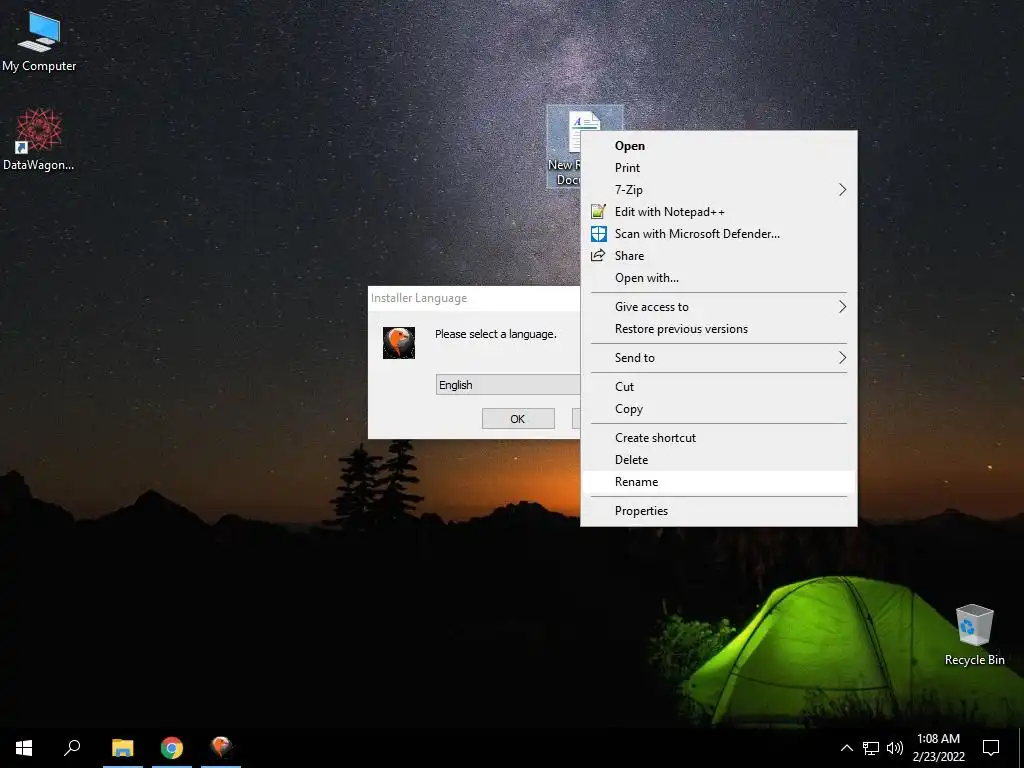Screen dimensions: 1024x768
Task: Select the New Rich Text Document file icon
Action: point(564,147)
